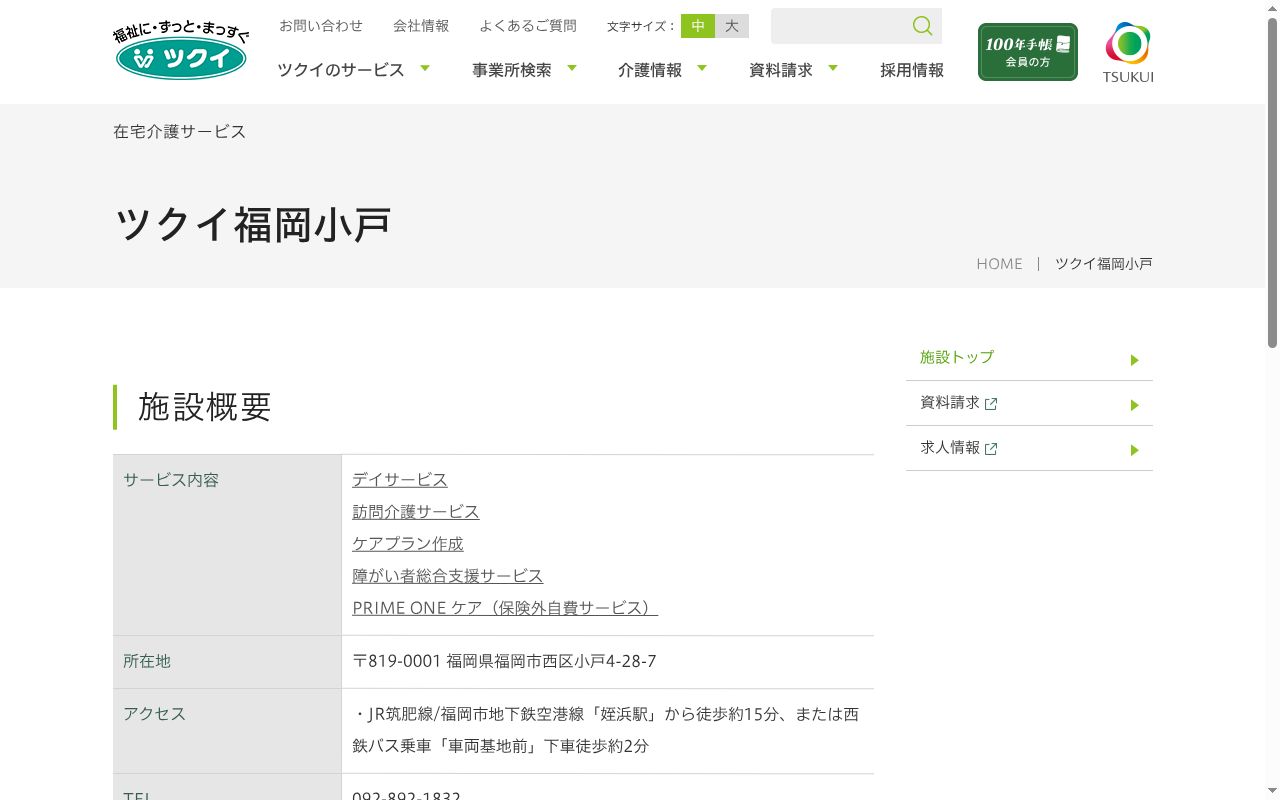Click the access directions text mentioning 姪浜駅
The image size is (1280, 800).
coord(605,730)
